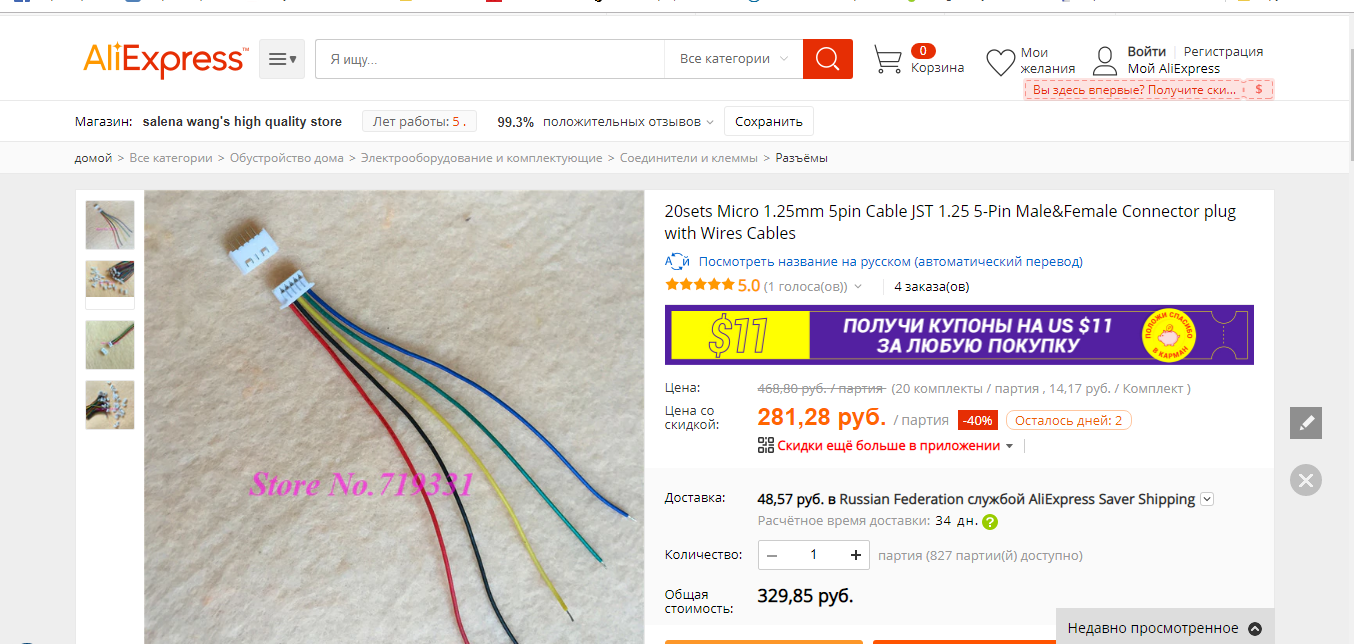Click the green delivery help question icon
Image resolution: width=1354 pixels, height=644 pixels.
click(990, 522)
